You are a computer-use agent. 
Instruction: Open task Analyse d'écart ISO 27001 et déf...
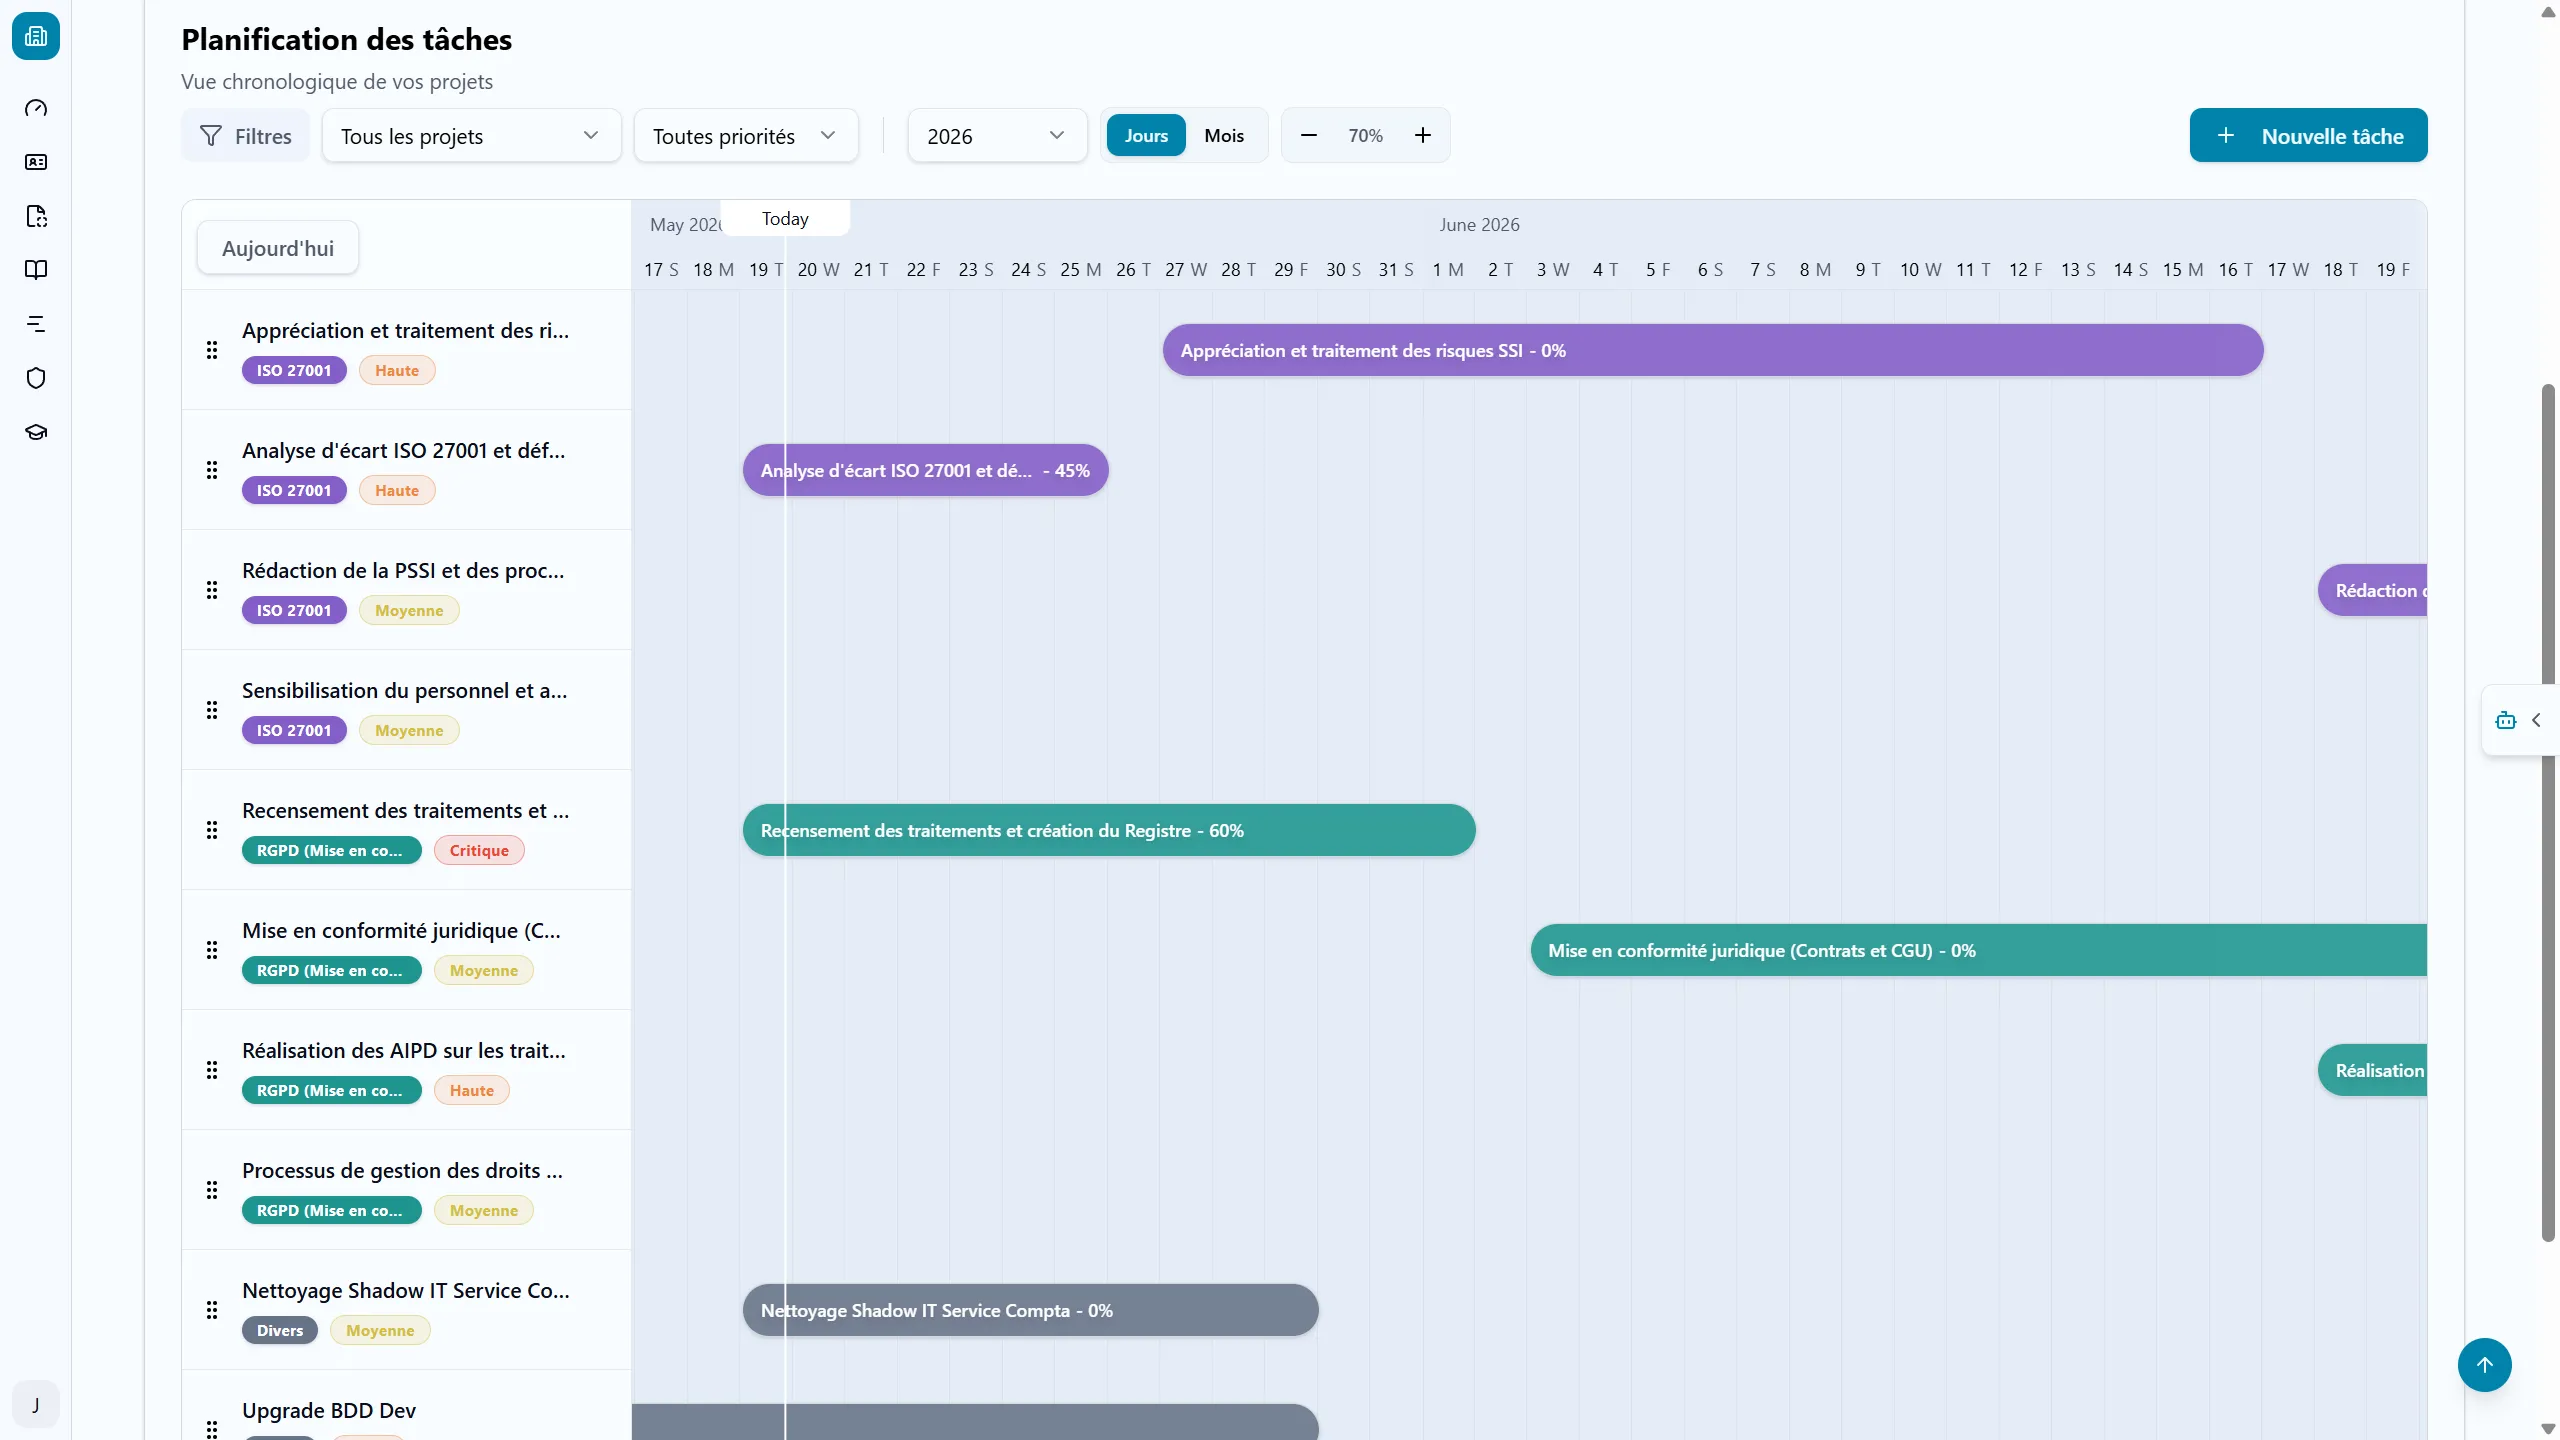click(x=403, y=450)
